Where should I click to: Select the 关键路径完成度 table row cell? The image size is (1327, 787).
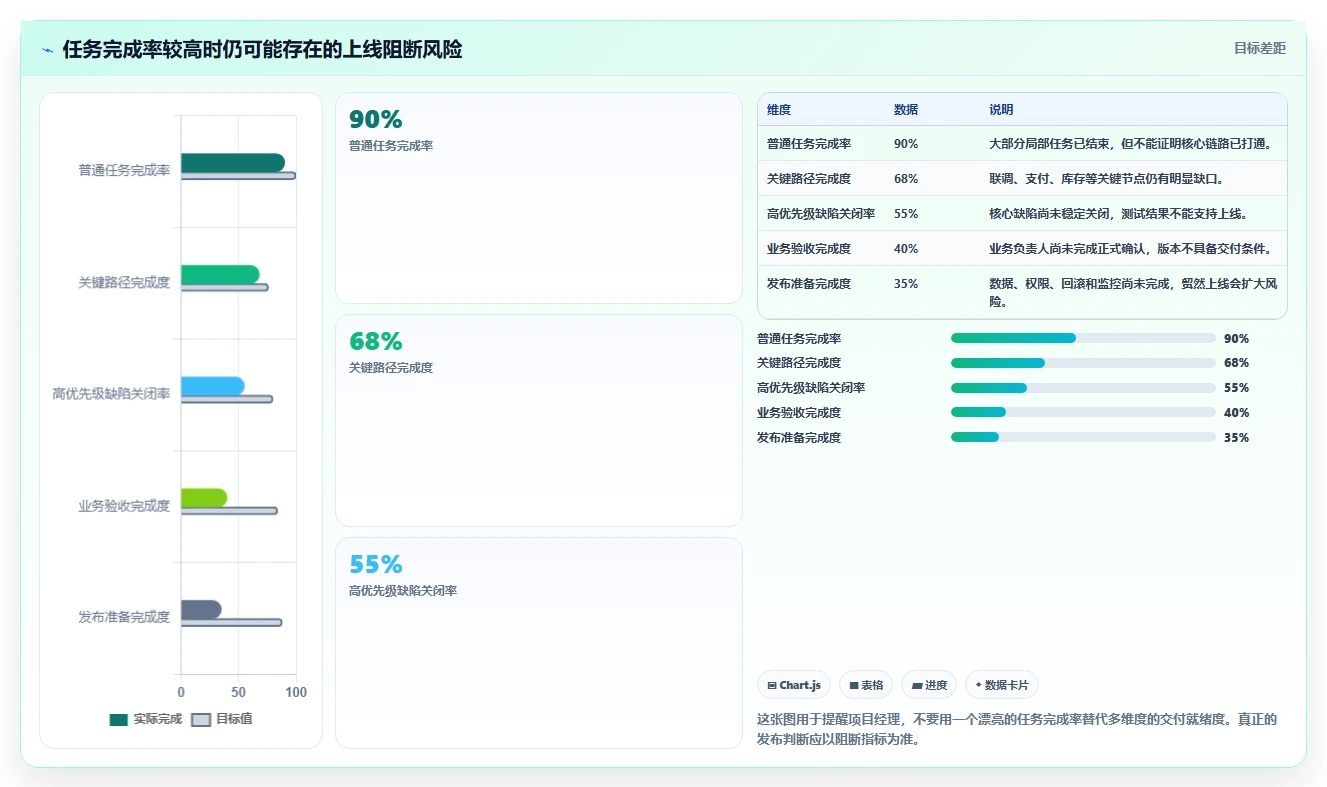809,179
